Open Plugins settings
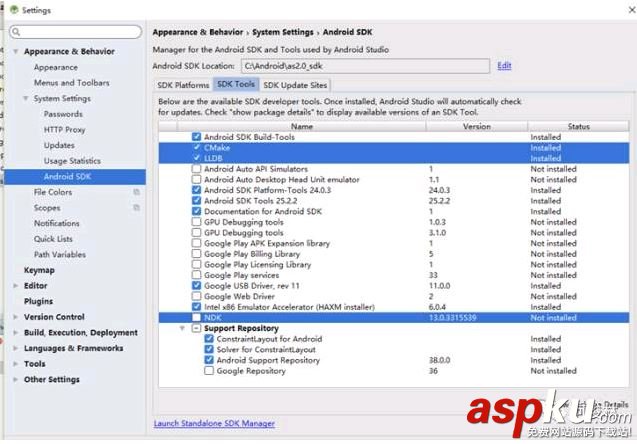Screen dimensions: 637x444 pos(38,301)
